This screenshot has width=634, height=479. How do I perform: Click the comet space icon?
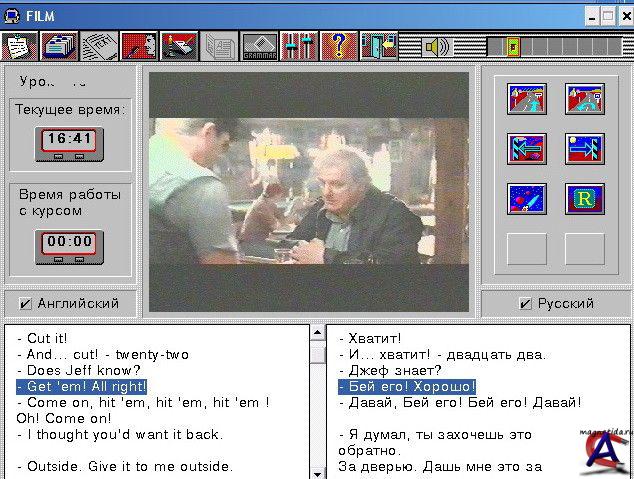[526, 199]
